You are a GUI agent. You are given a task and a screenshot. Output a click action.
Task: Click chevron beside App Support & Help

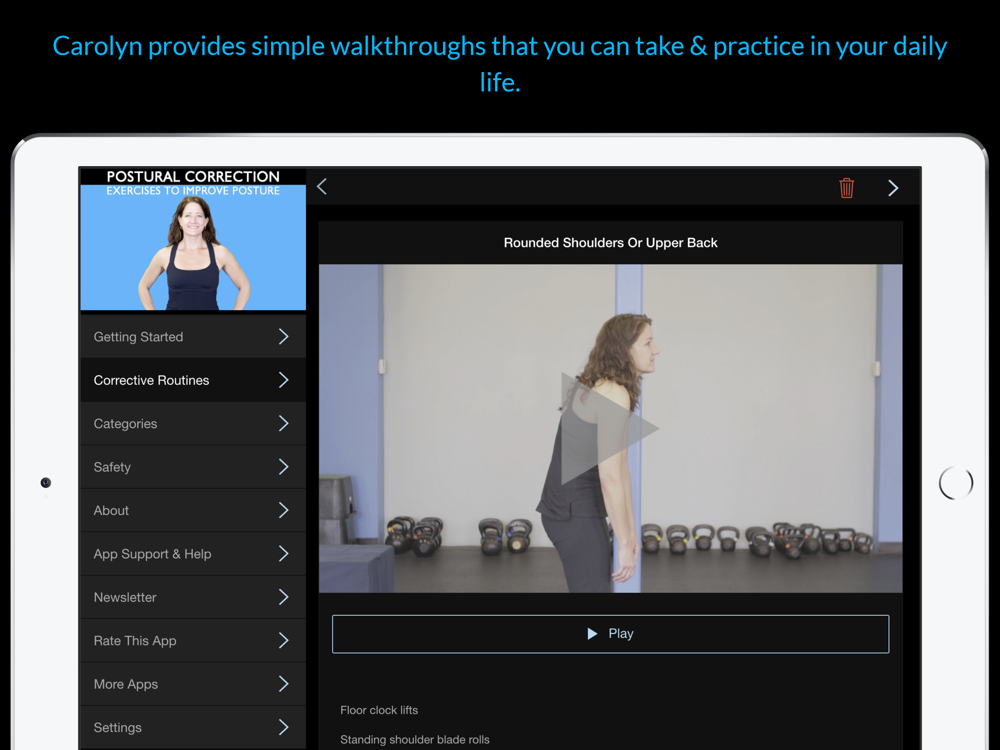284,554
